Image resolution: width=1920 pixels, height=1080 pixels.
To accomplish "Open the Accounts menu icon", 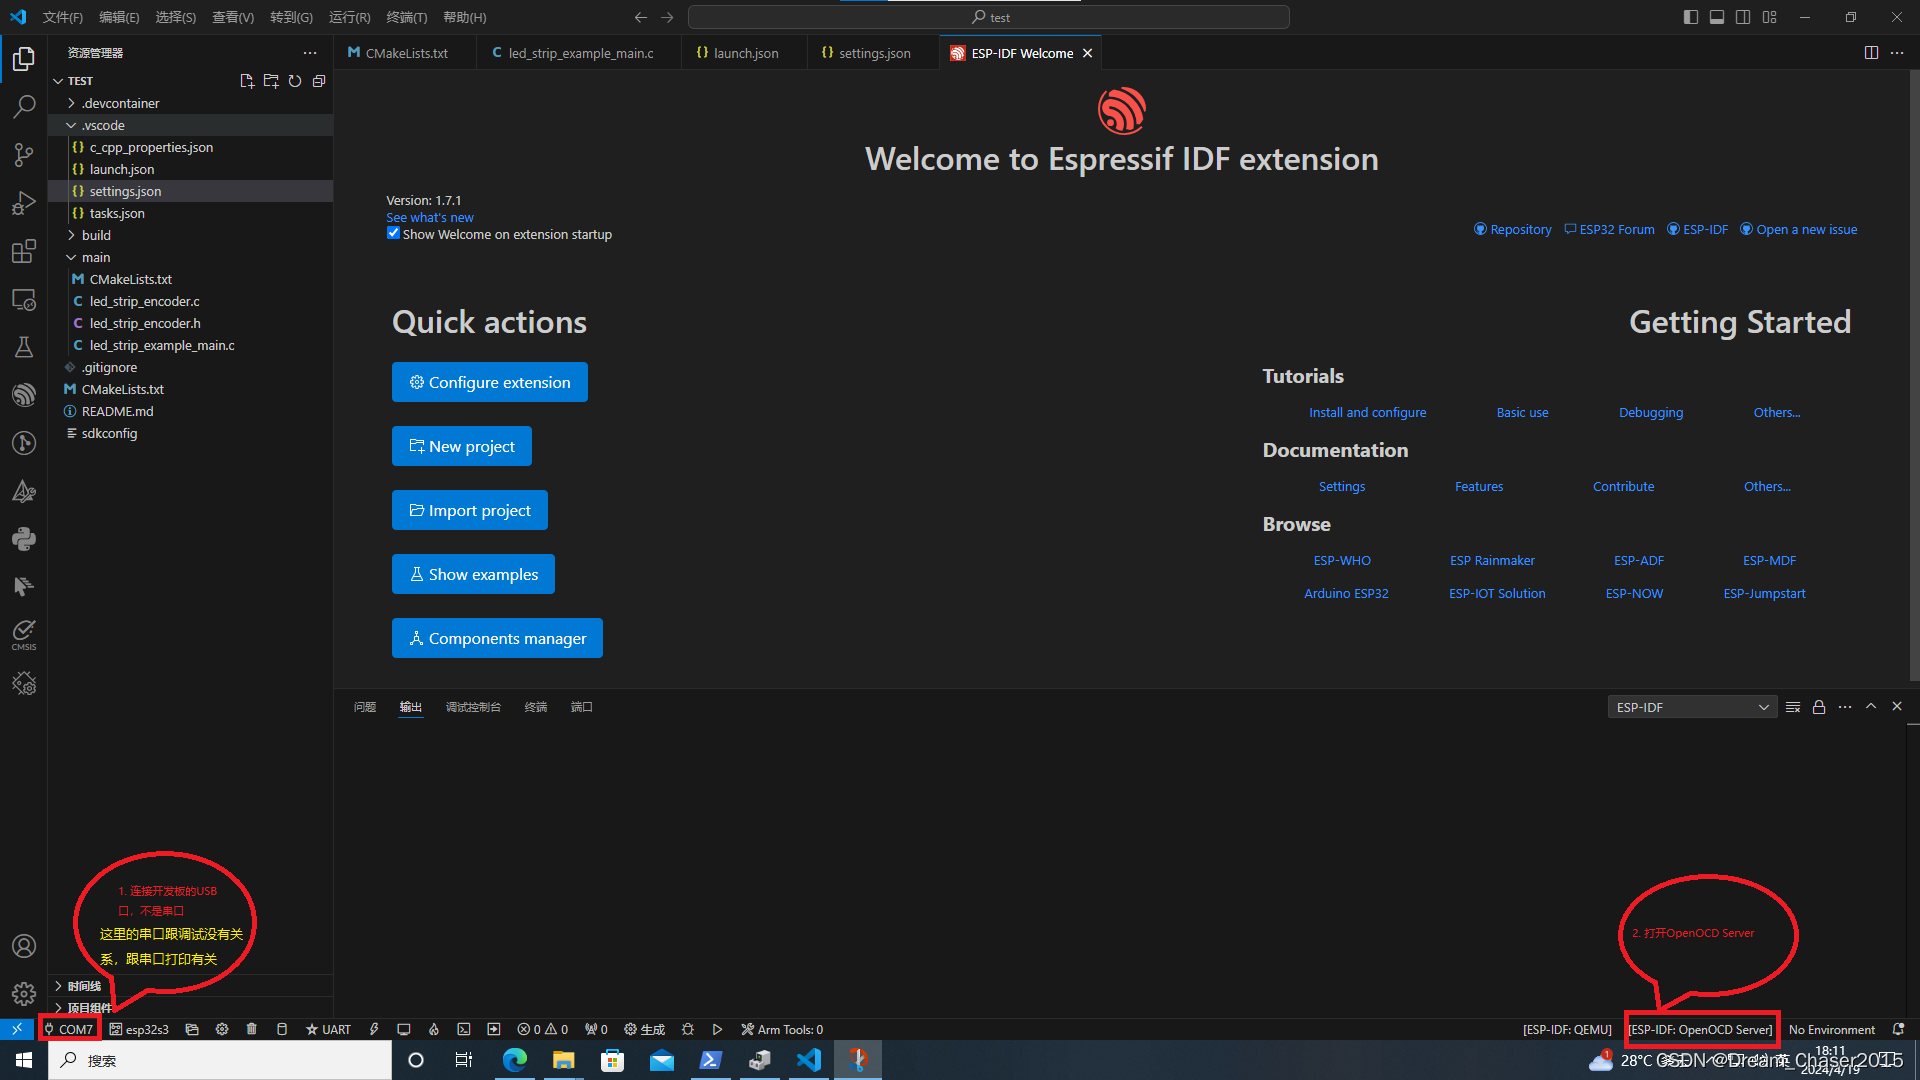I will [24, 946].
